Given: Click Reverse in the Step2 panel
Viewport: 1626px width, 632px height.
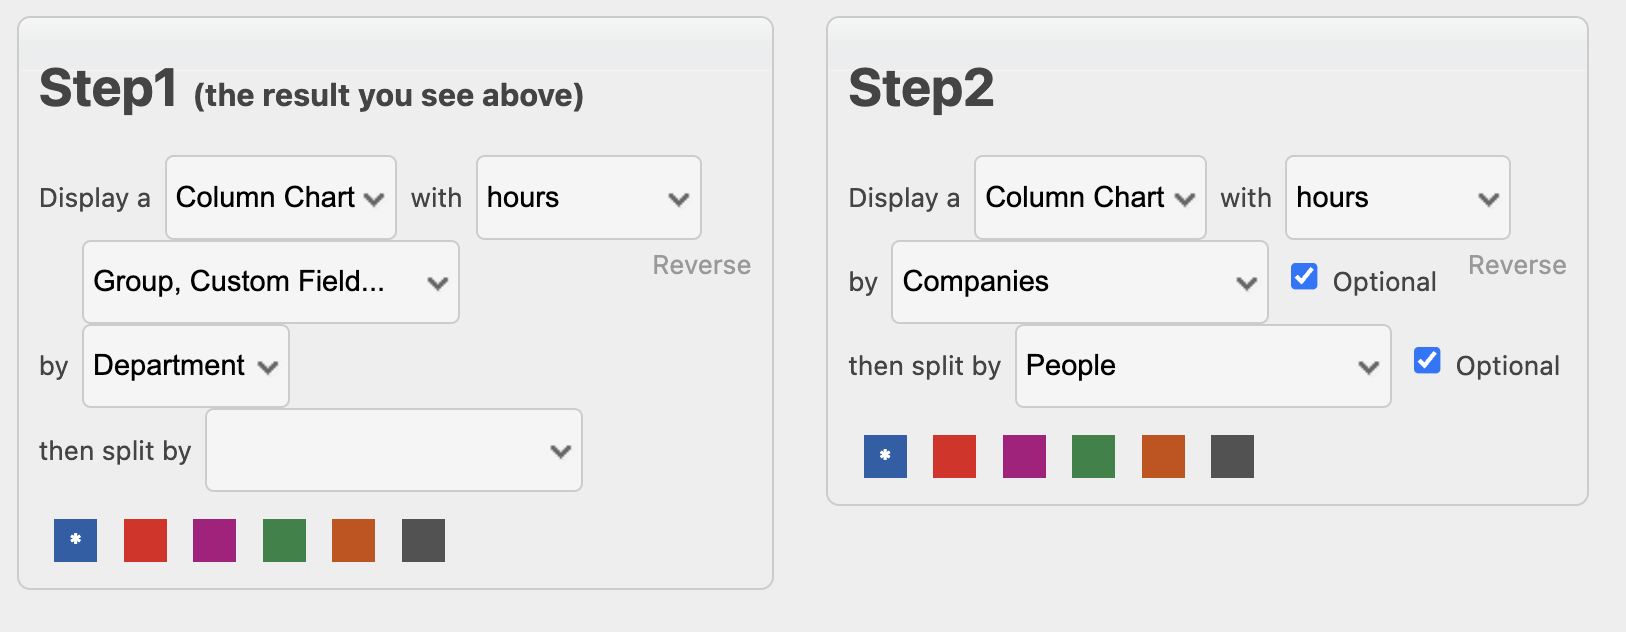Looking at the screenshot, I should click(x=1517, y=264).
